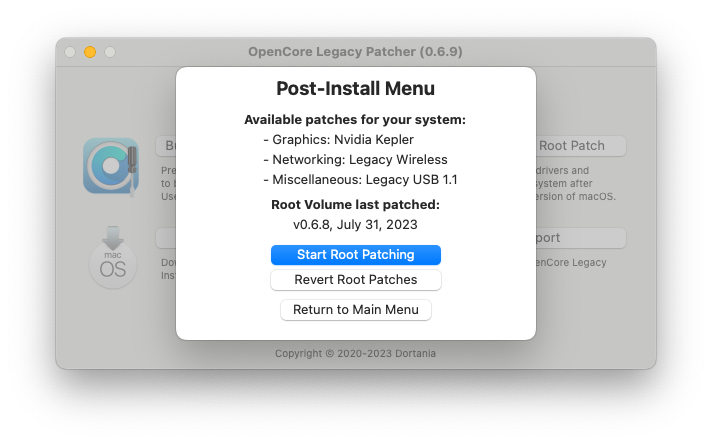The width and height of the screenshot is (712, 443).
Task: Select the Miscellaneous: Legacy USB 1.1 line
Action: tap(360, 180)
